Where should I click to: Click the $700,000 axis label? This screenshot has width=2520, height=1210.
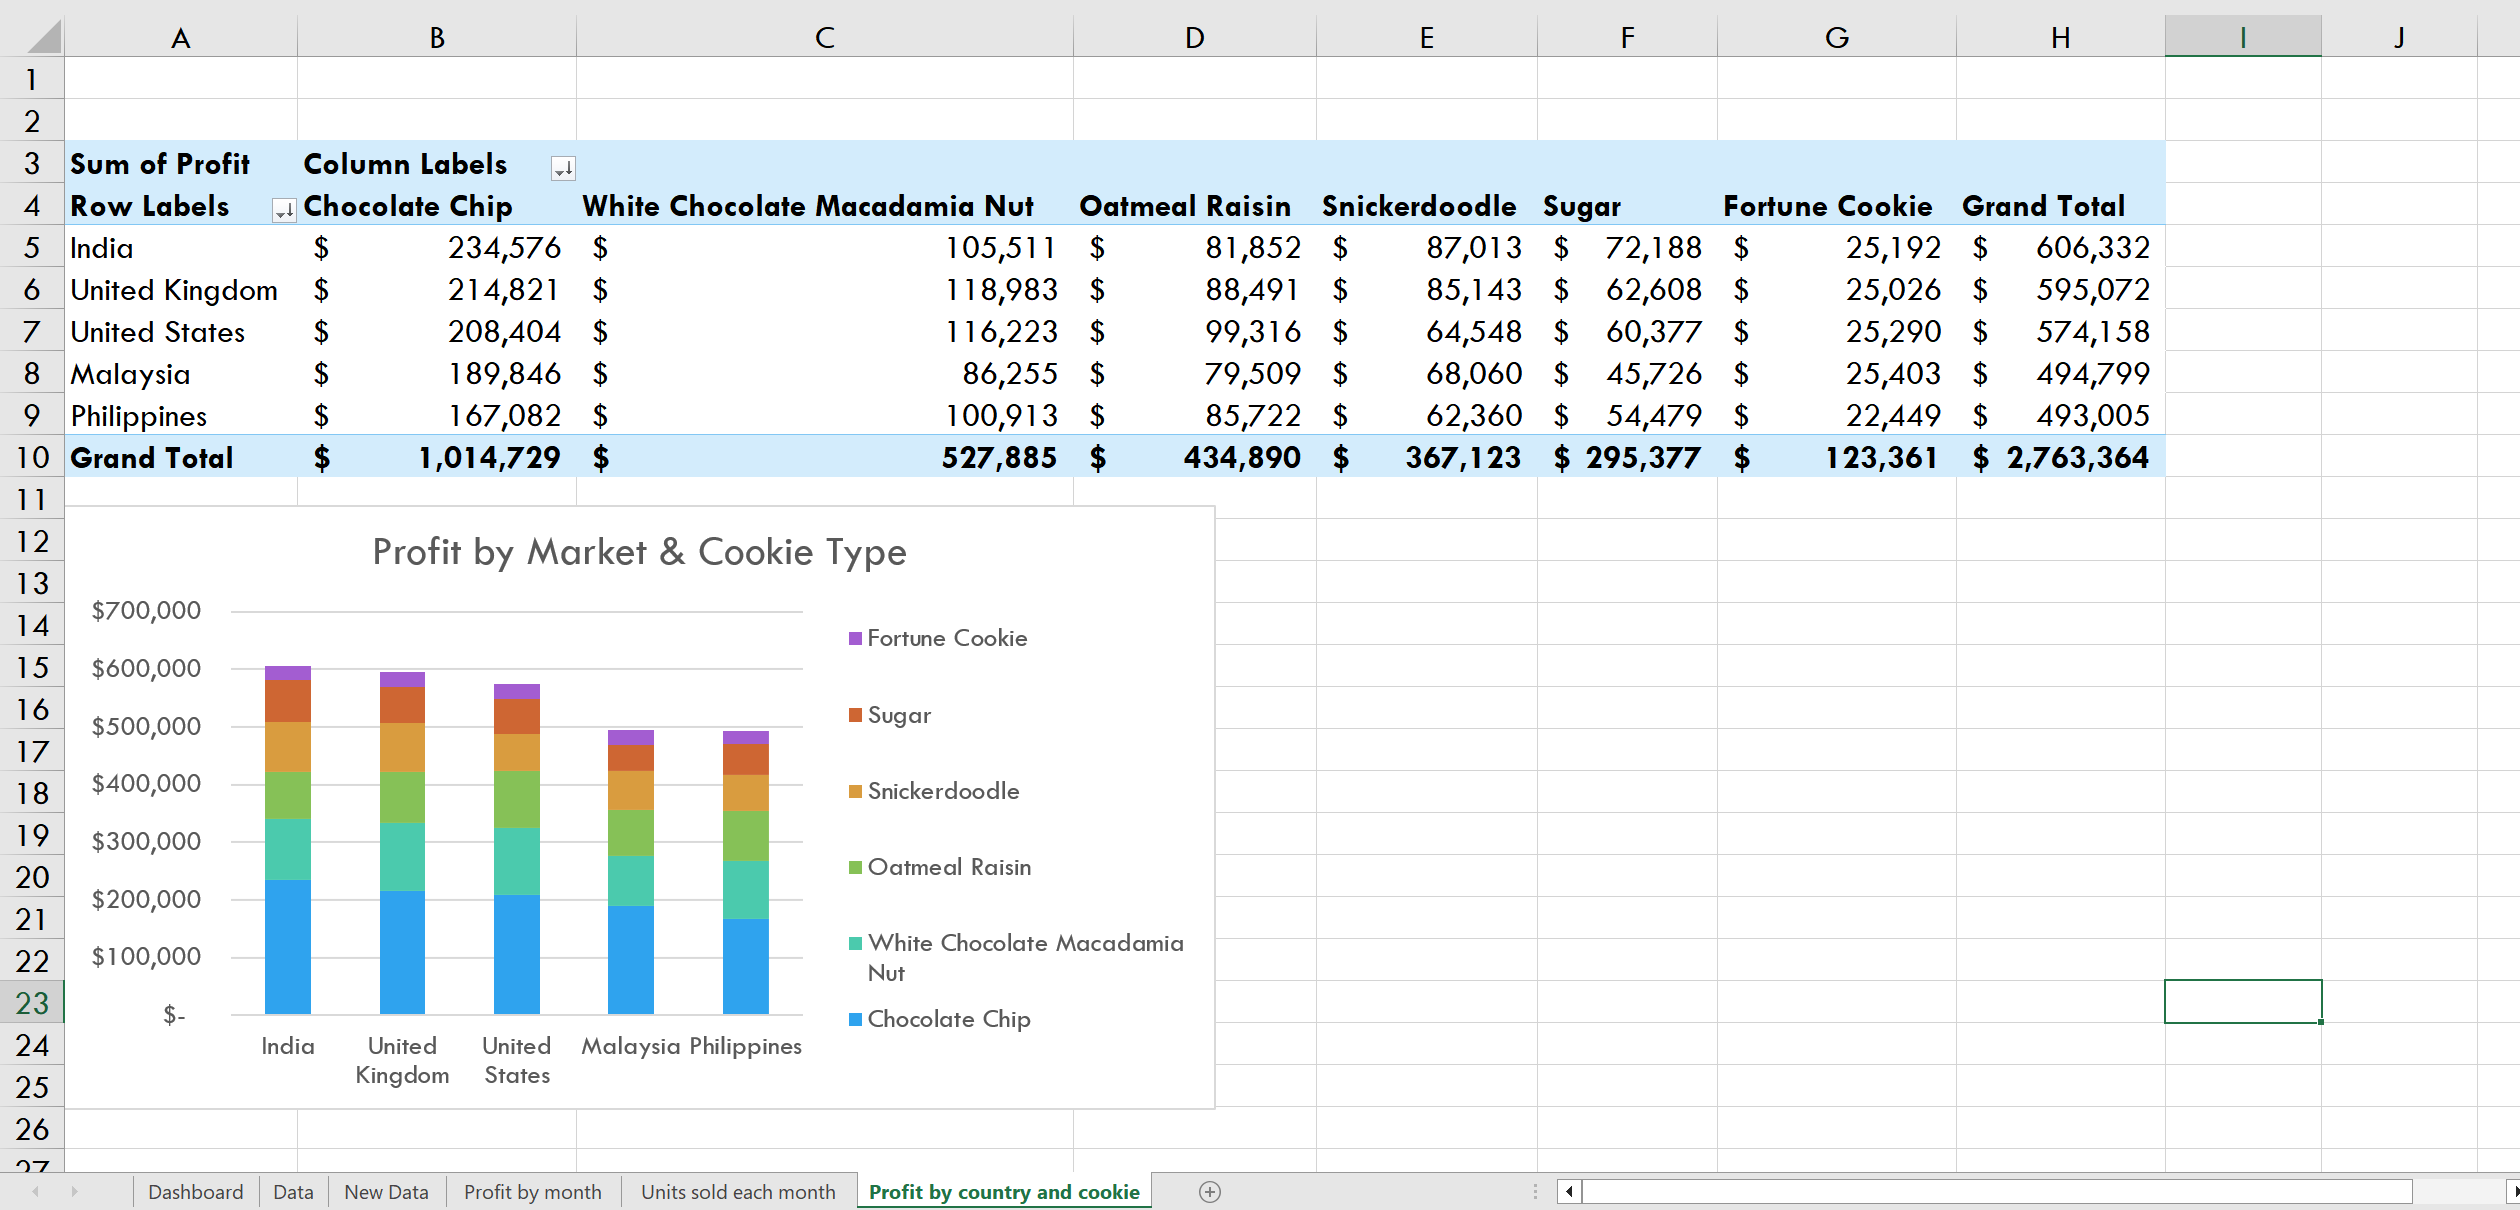(146, 610)
